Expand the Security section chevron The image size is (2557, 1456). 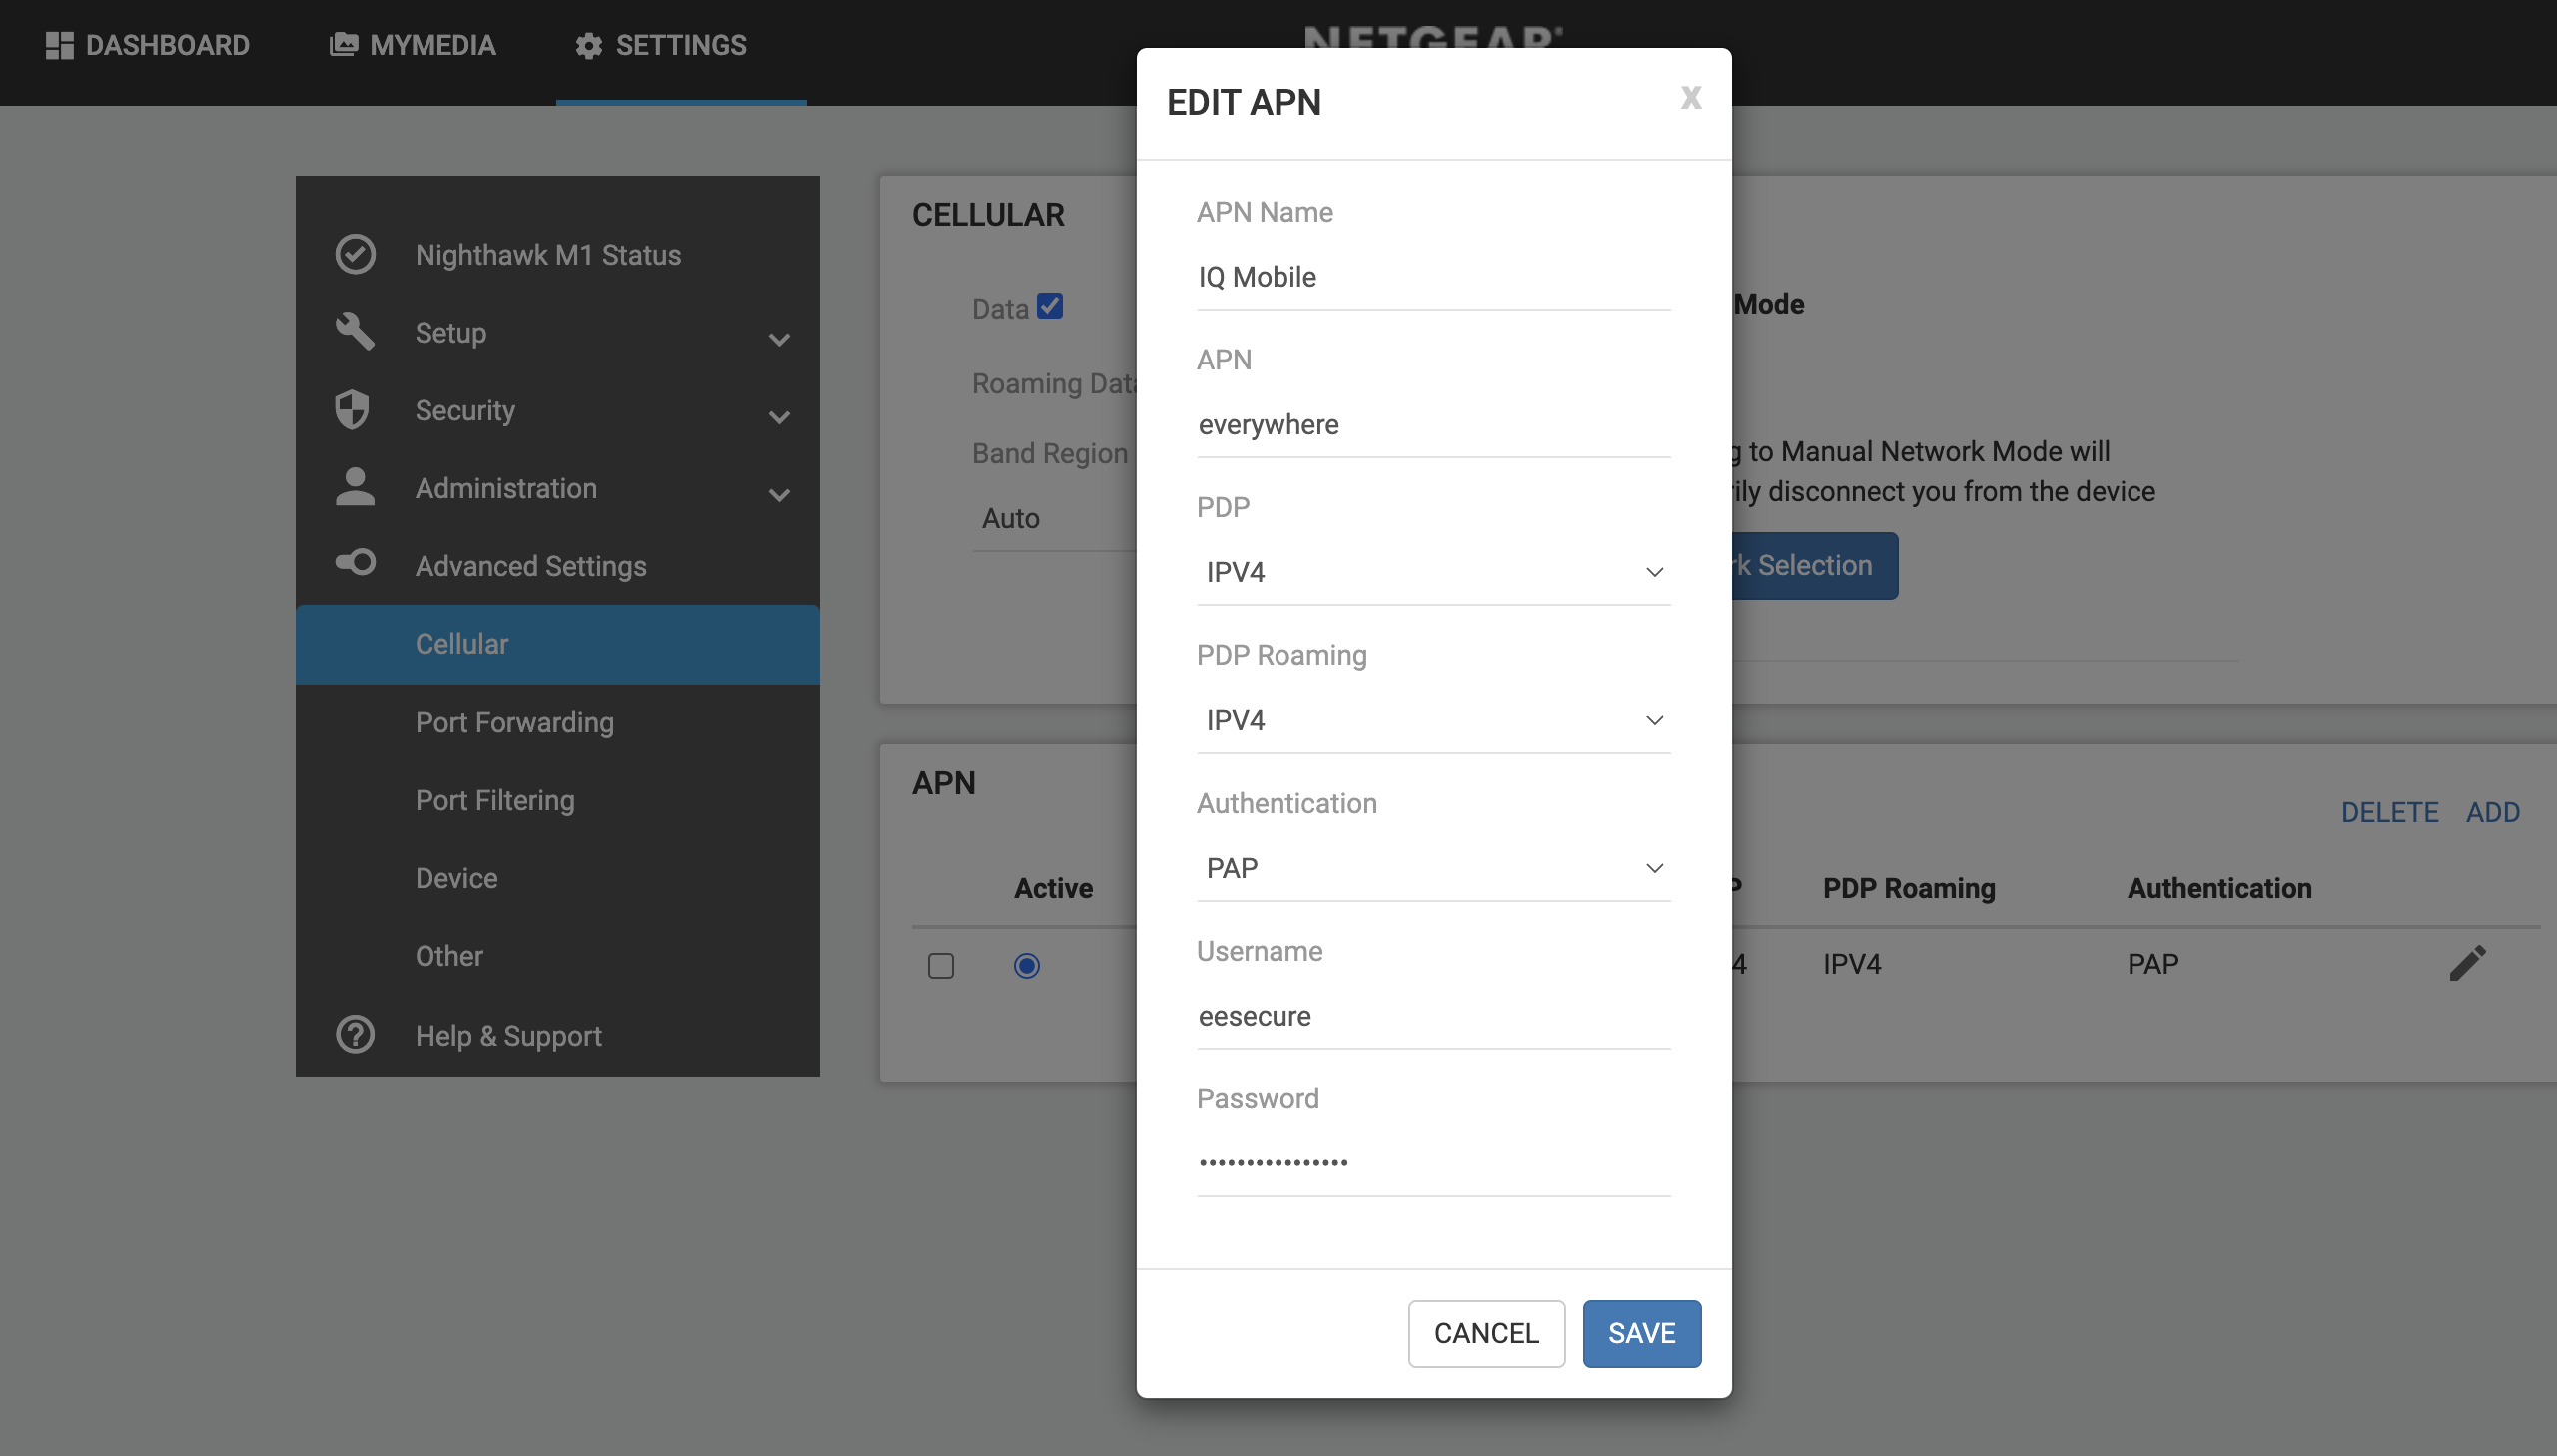780,417
